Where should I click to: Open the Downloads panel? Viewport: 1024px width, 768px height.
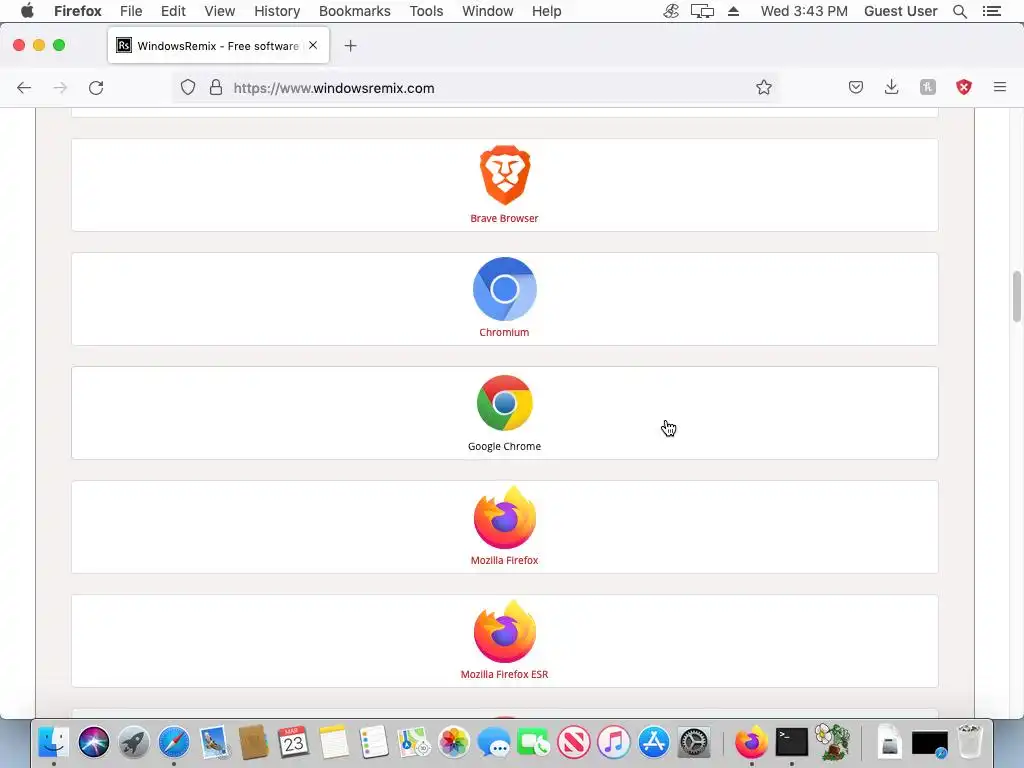(891, 88)
